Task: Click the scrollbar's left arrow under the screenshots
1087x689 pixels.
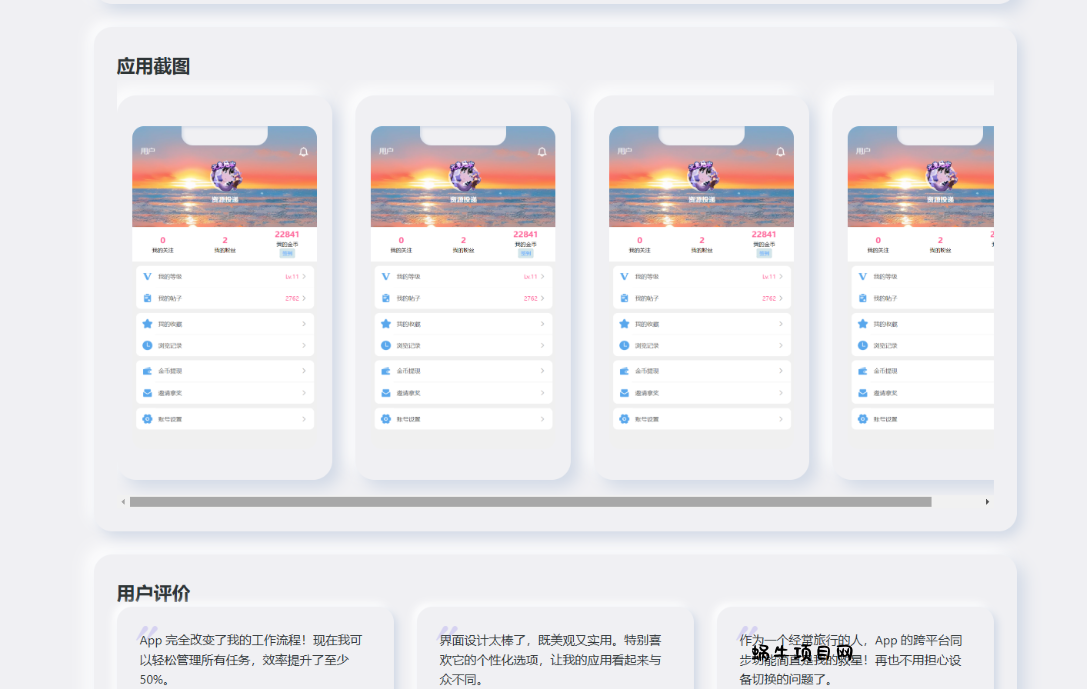Action: 123,502
